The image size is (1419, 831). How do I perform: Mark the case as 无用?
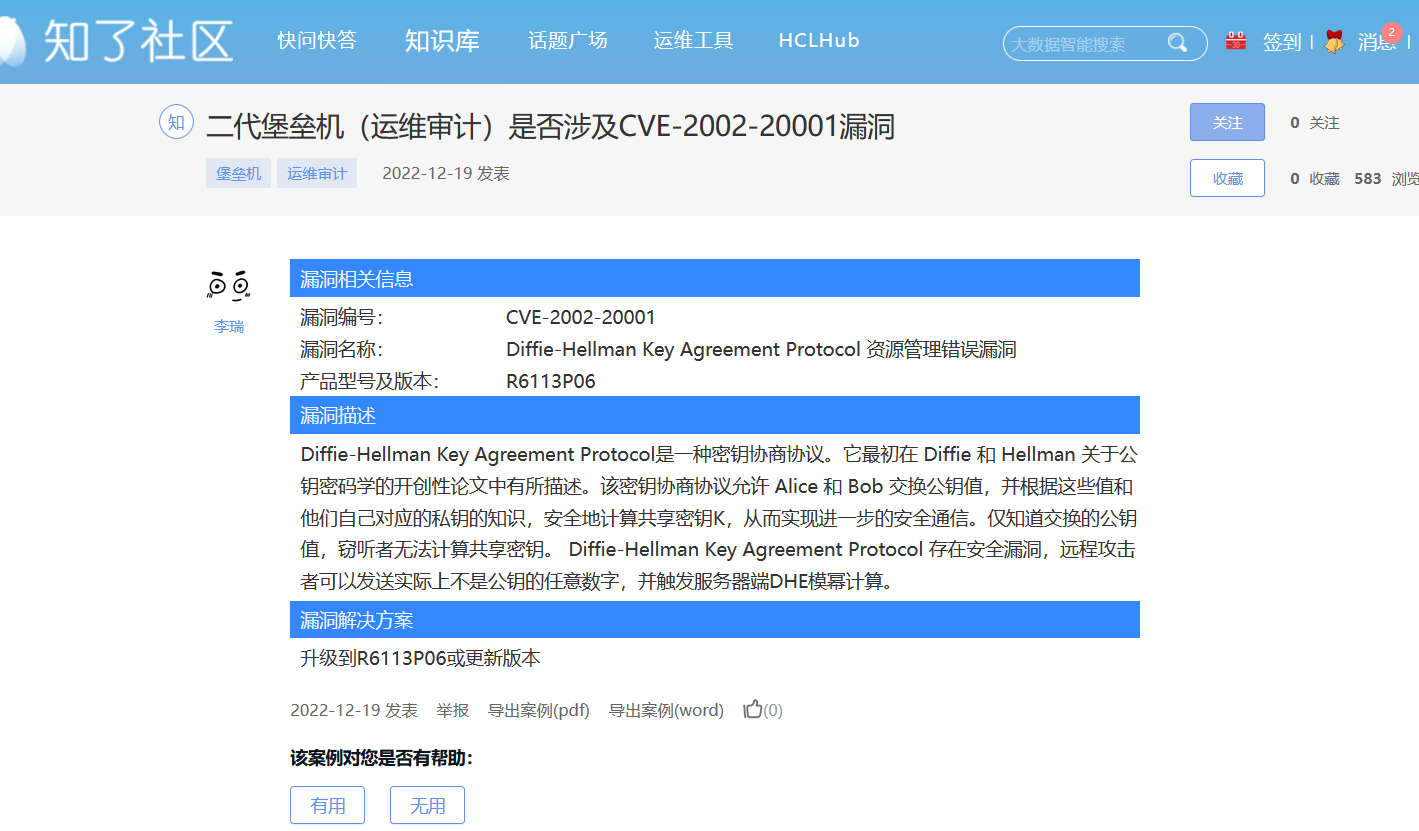pos(427,805)
